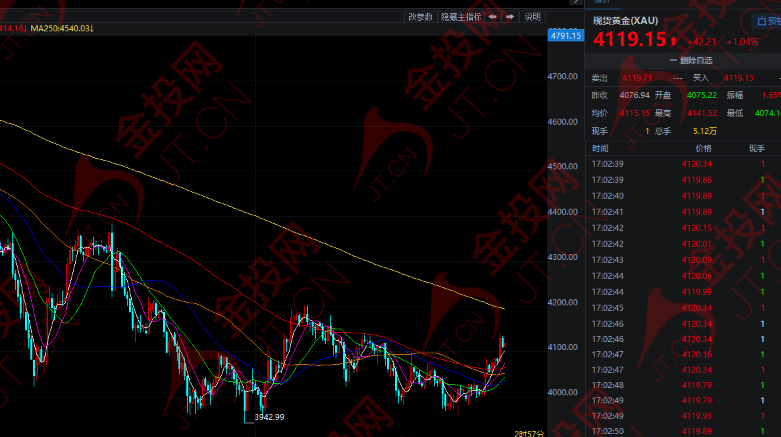781x437 pixels.
Task: Select the MA250 moving average label
Action: click(x=62, y=28)
